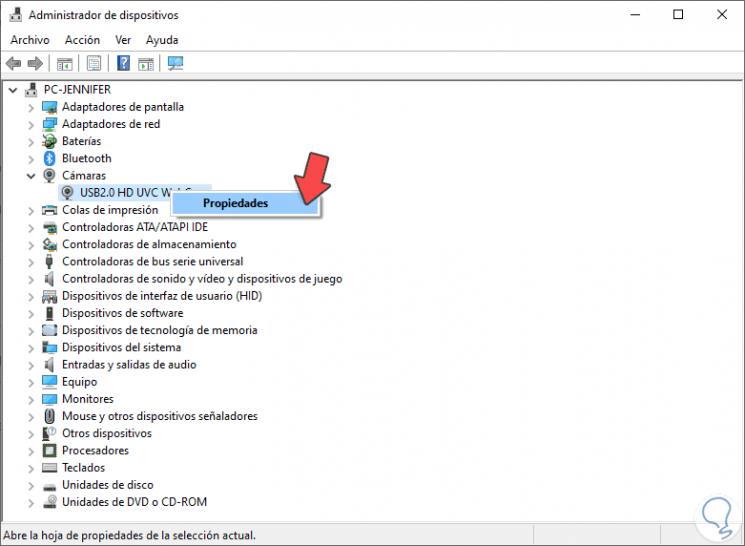The image size is (745, 546).
Task: Click the Forward arrow toolbar icon
Action: [x=35, y=63]
